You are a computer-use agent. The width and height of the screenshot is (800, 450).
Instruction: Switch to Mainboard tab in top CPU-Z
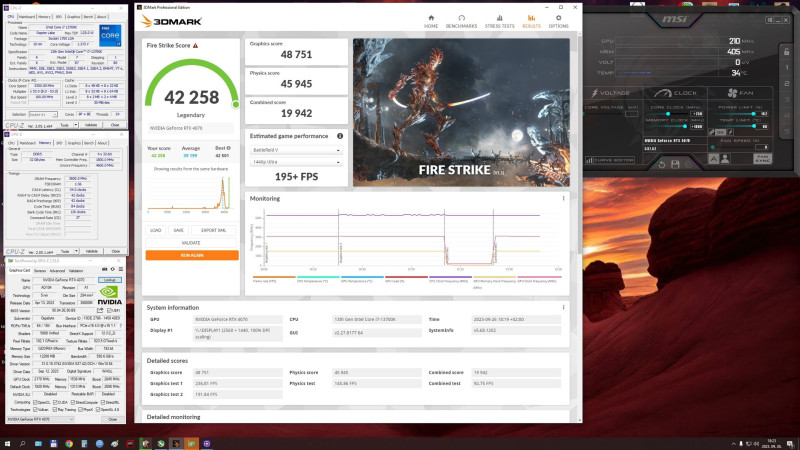[27, 17]
